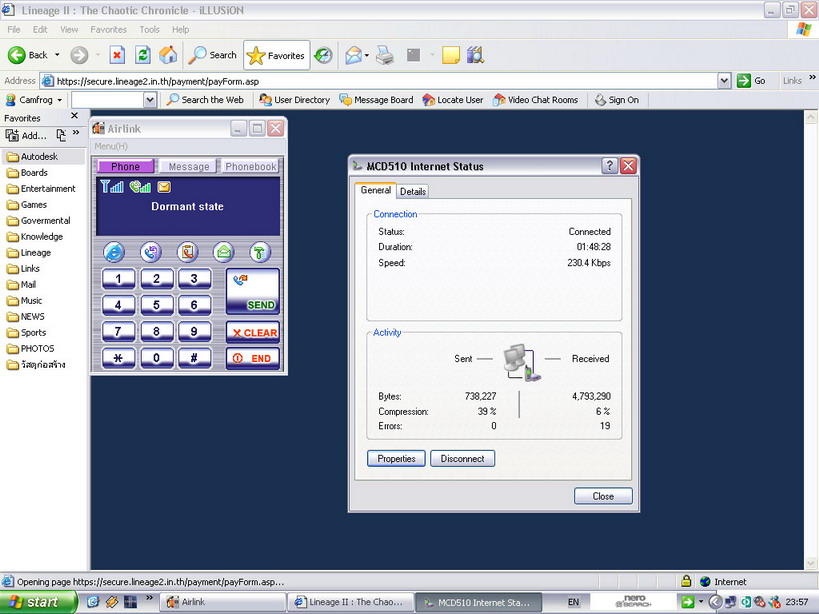Click Video Chat Rooms toolbar item
Screen dimensions: 819x614
[535, 100]
